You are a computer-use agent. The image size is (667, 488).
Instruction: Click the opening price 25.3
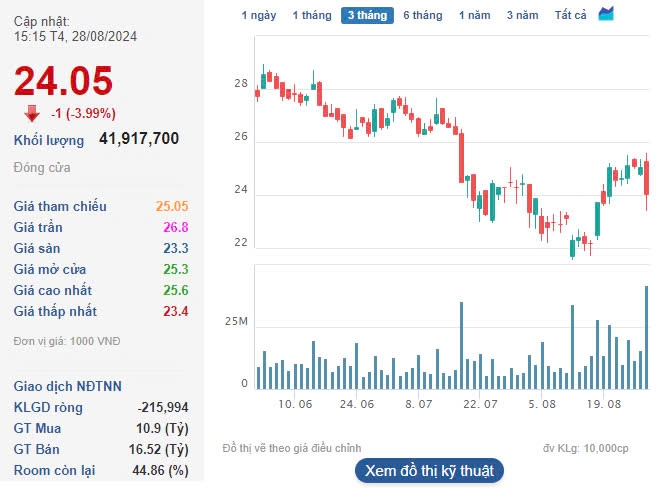(x=176, y=269)
